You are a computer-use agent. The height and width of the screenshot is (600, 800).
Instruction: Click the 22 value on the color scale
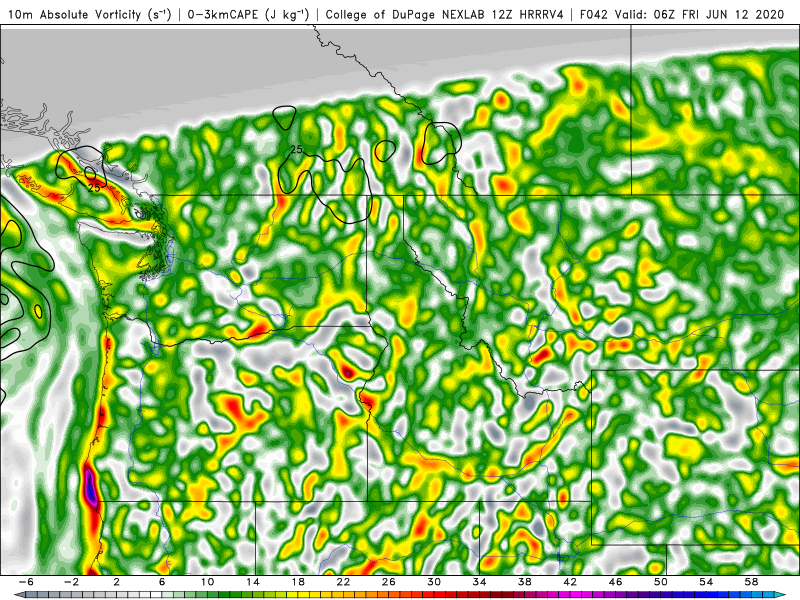pos(343,582)
